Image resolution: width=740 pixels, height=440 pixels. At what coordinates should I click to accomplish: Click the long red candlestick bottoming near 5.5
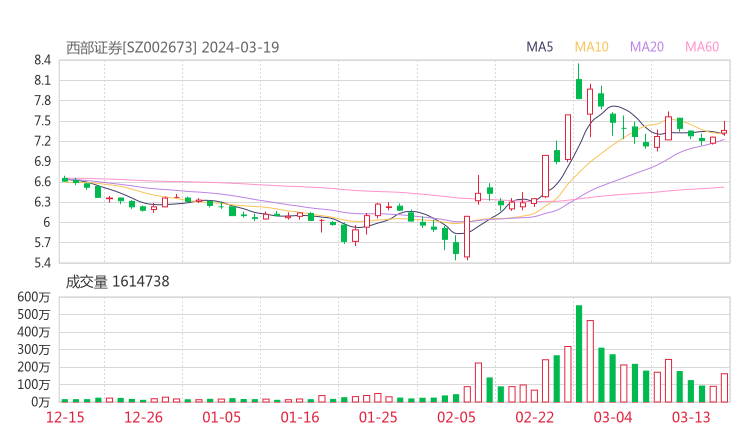(x=467, y=237)
